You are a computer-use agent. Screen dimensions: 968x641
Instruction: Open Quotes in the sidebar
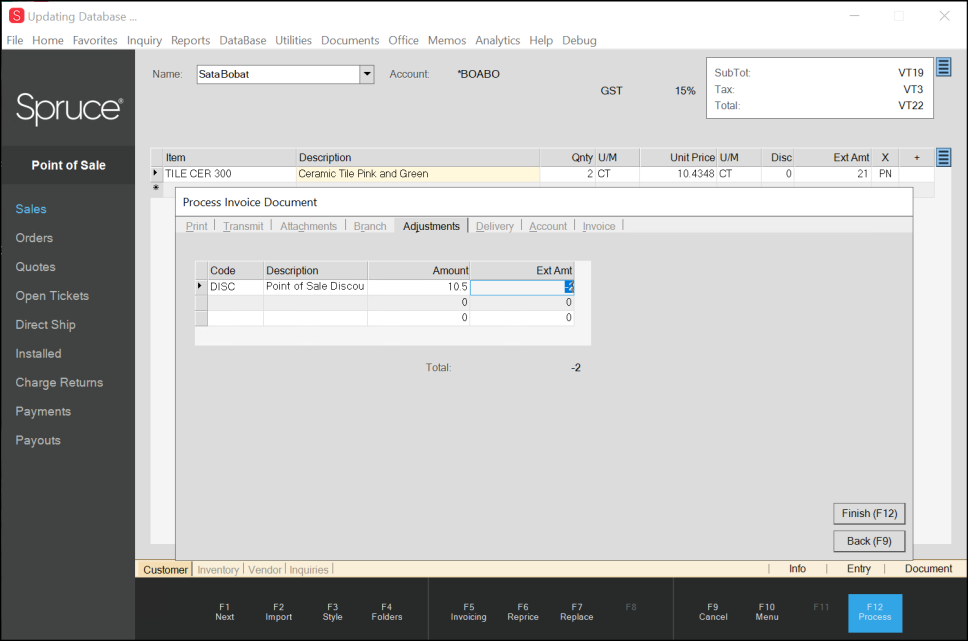pos(36,267)
